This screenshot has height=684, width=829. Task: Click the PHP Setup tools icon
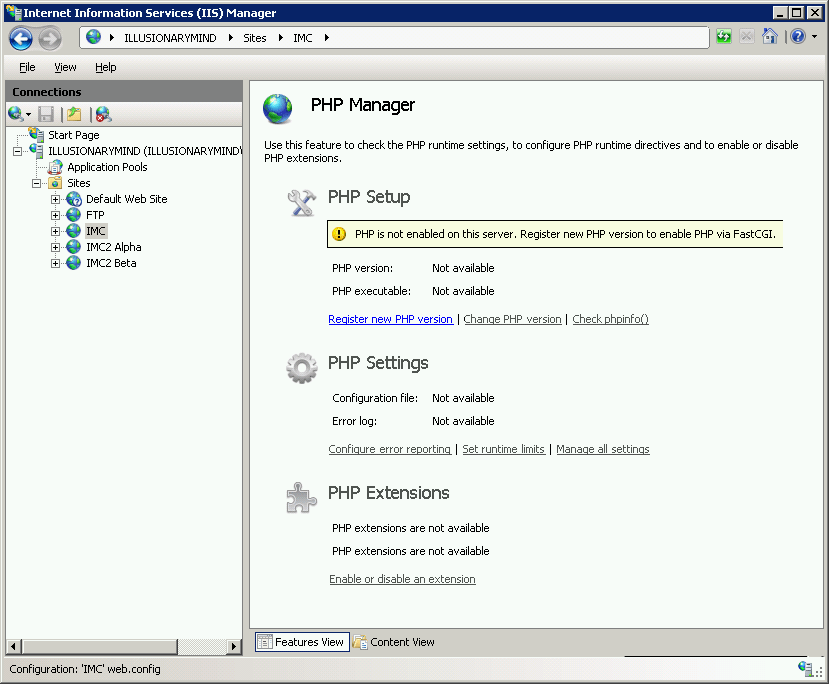point(302,203)
